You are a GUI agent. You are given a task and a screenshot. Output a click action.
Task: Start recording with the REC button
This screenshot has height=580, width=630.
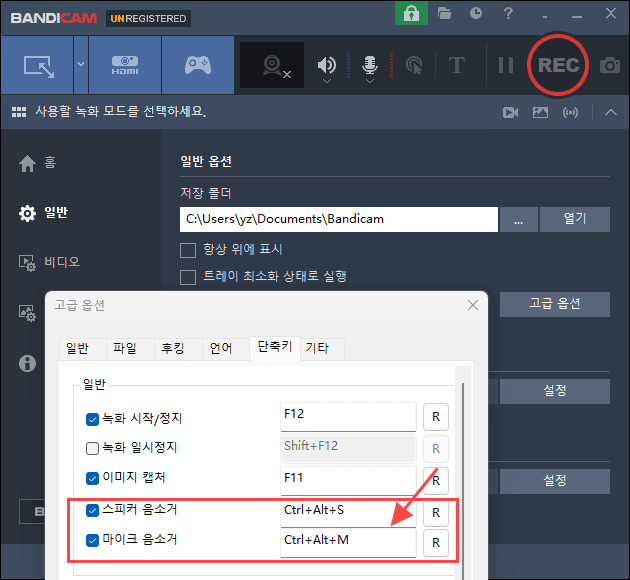[x=558, y=65]
